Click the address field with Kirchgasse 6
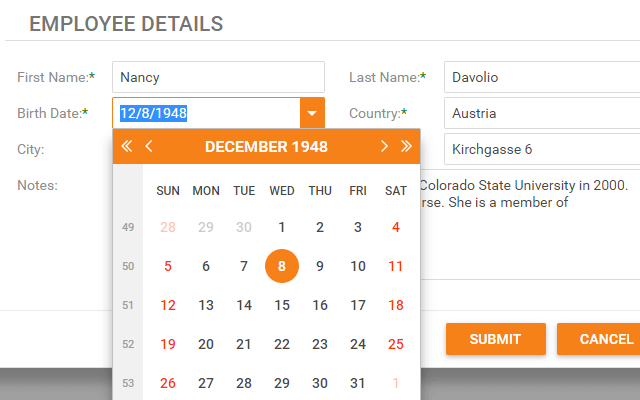 pyautogui.click(x=542, y=149)
